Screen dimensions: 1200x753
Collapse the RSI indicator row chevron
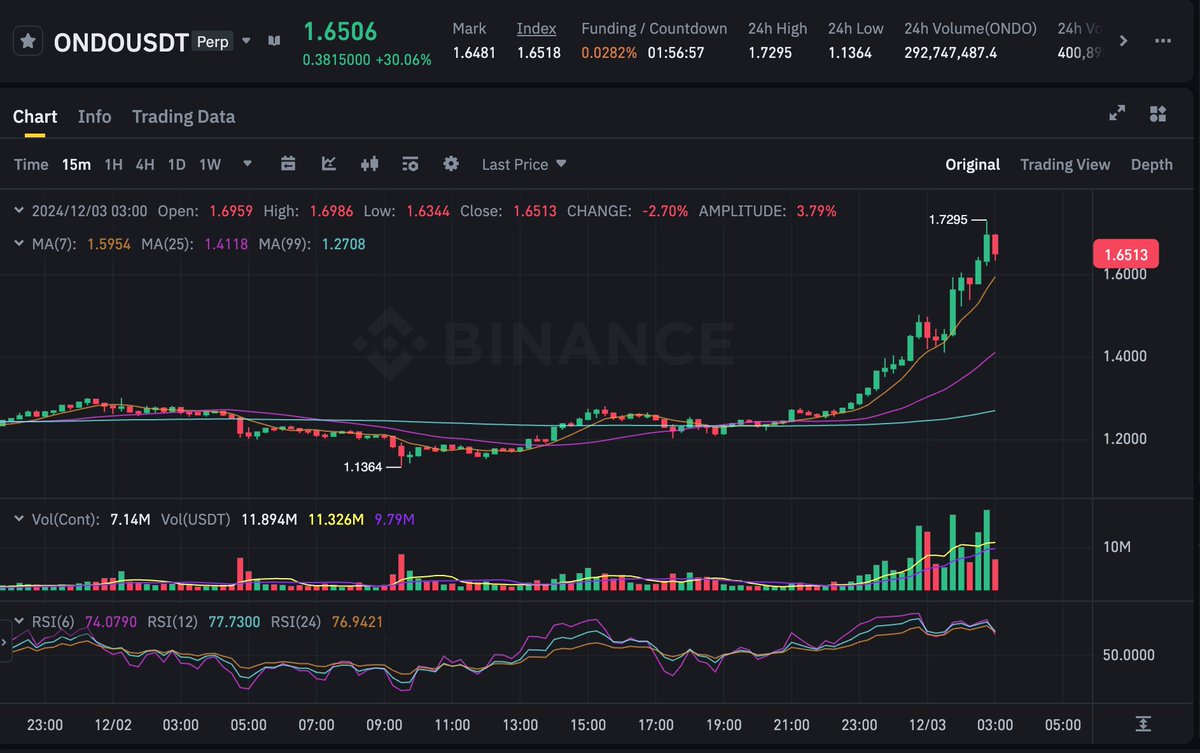click(18, 621)
